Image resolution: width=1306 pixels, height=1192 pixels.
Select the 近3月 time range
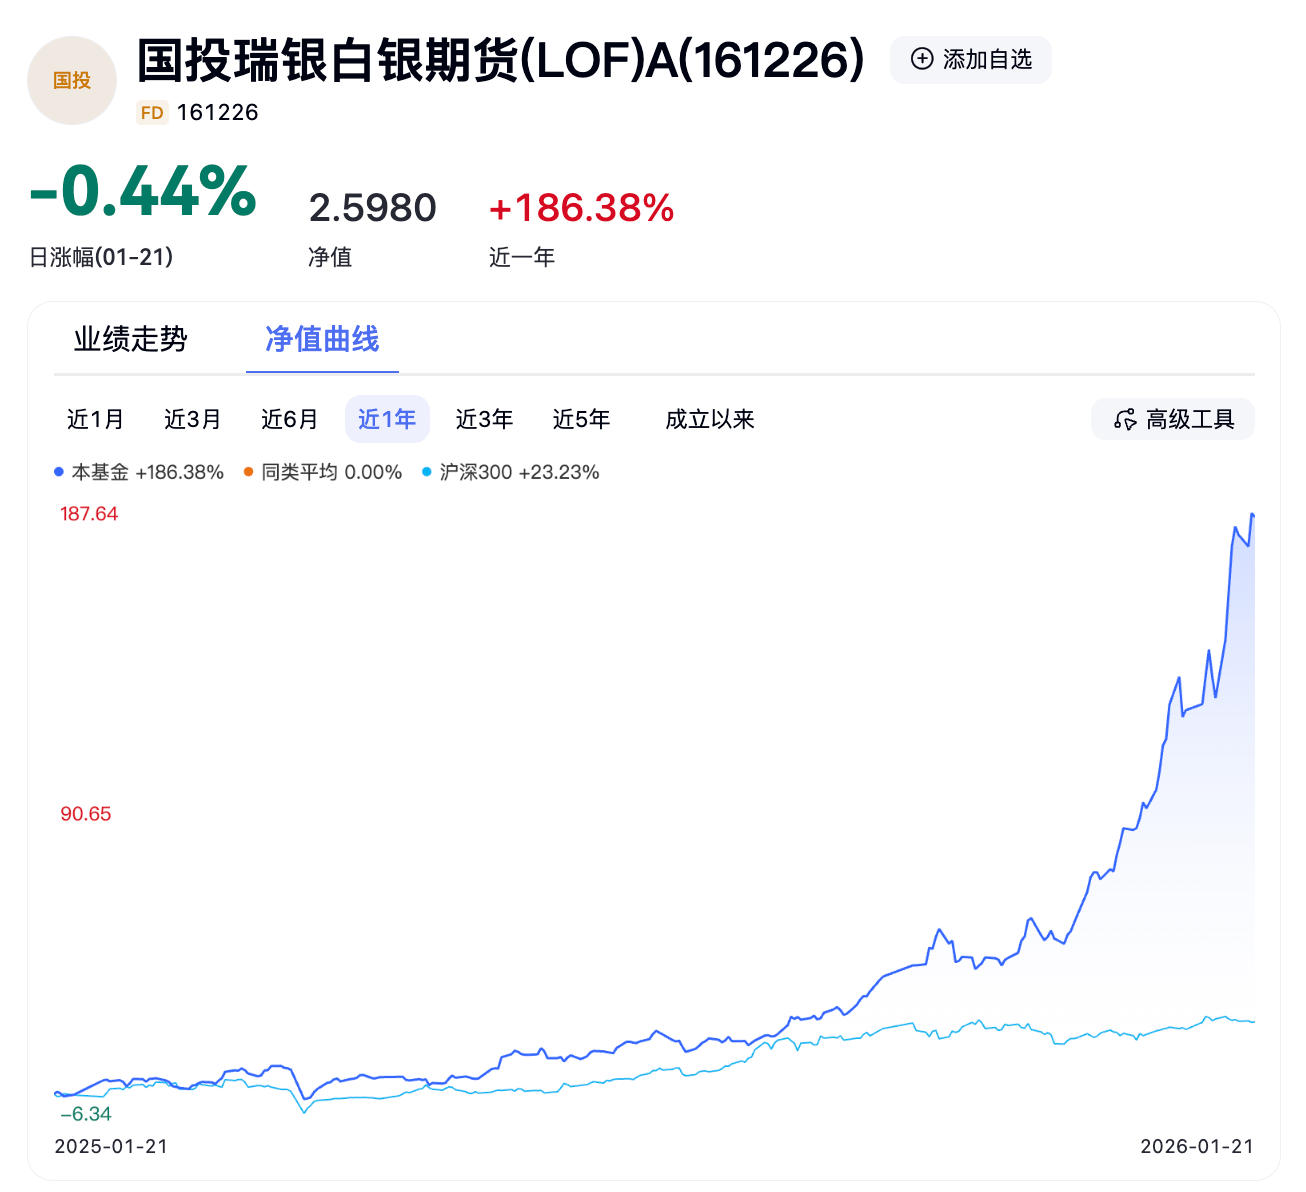click(191, 419)
